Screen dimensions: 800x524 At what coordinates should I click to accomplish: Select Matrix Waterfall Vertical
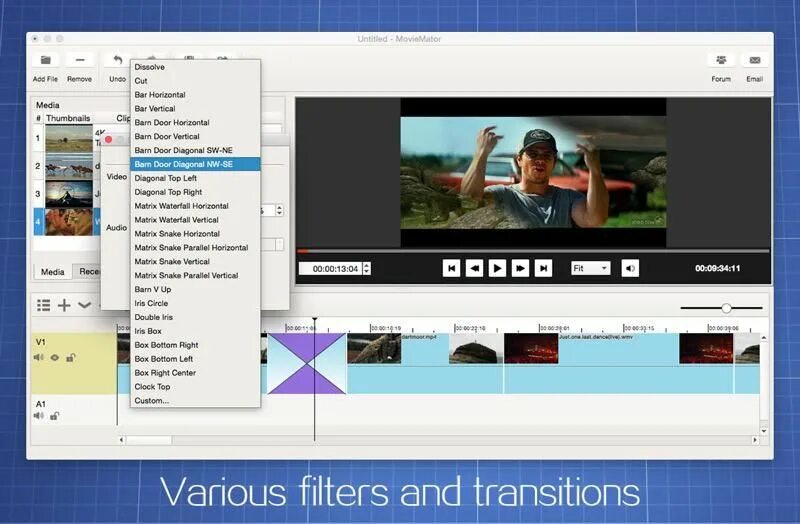(195, 220)
